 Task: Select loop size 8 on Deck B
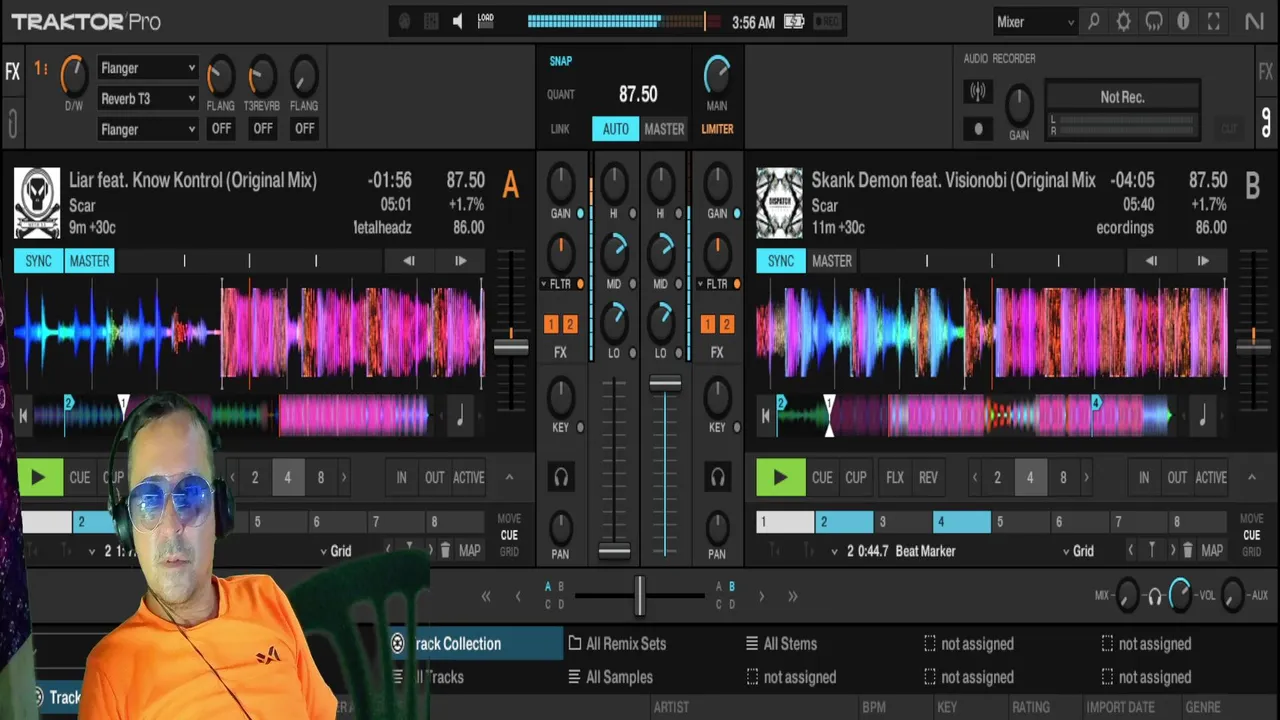coord(1063,477)
